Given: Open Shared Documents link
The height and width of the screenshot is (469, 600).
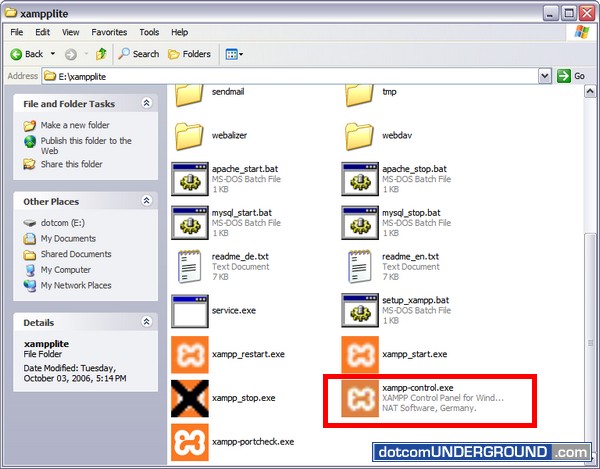Looking at the screenshot, I should click(x=76, y=254).
